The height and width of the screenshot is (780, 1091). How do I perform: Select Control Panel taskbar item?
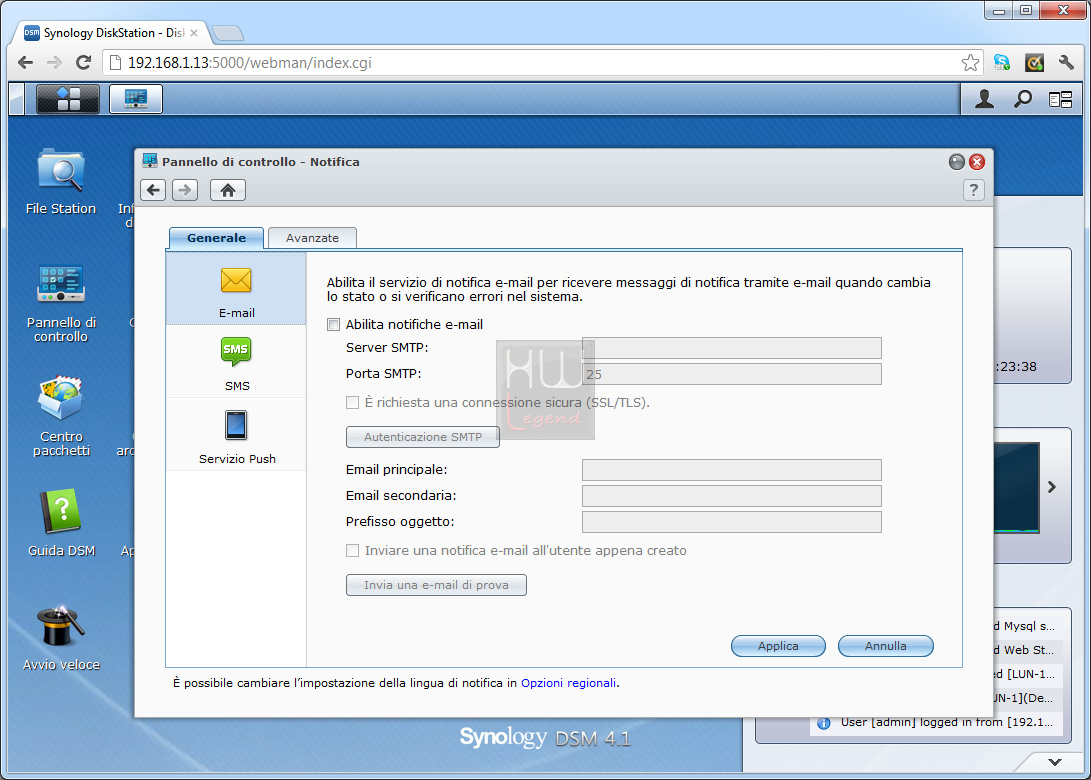136,99
